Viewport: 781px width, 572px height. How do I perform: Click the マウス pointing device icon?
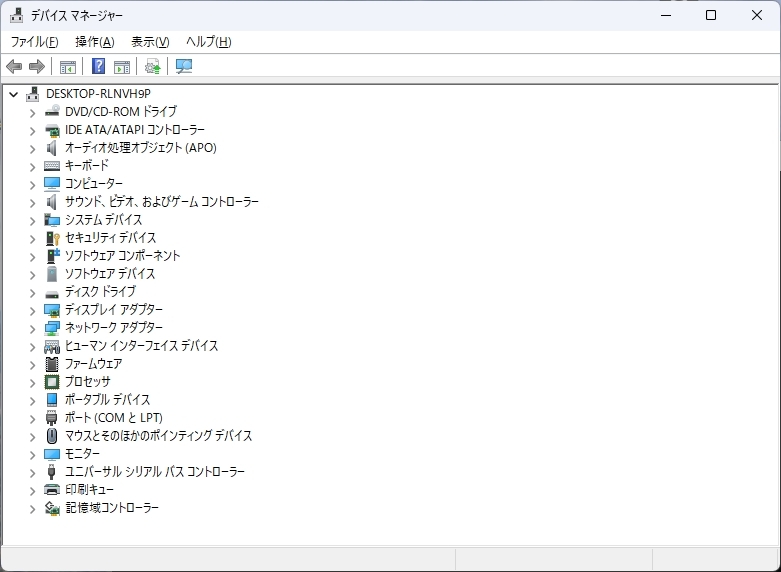coord(52,436)
